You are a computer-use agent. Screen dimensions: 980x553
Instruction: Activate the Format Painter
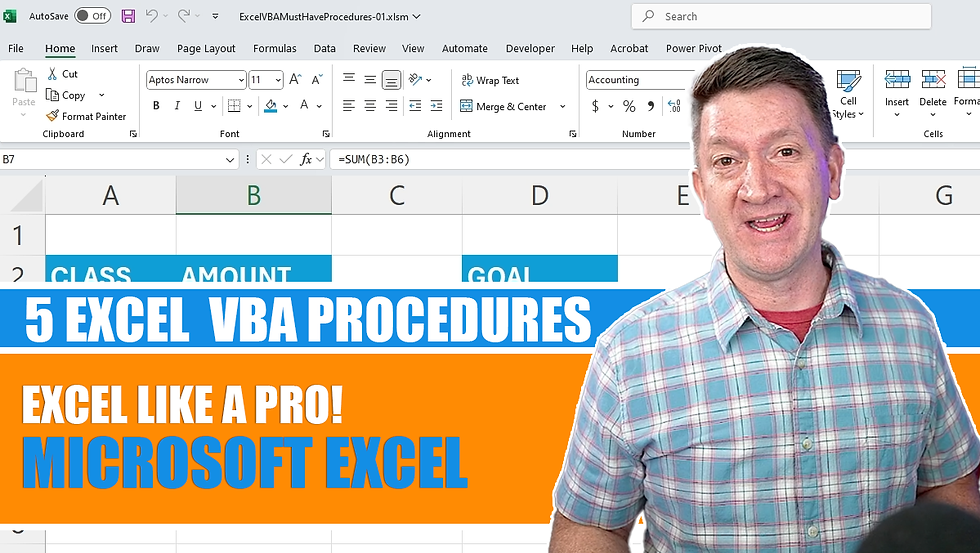pos(86,116)
